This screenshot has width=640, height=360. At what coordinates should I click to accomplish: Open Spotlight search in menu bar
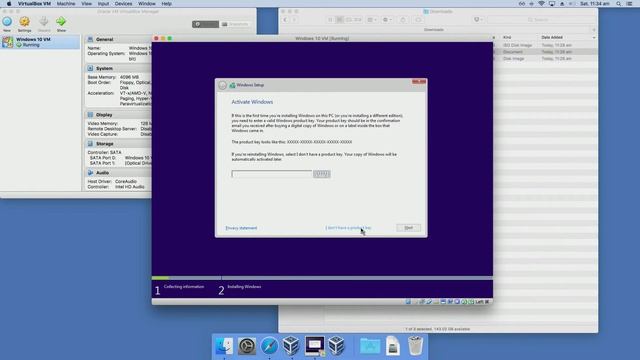[x=619, y=4]
